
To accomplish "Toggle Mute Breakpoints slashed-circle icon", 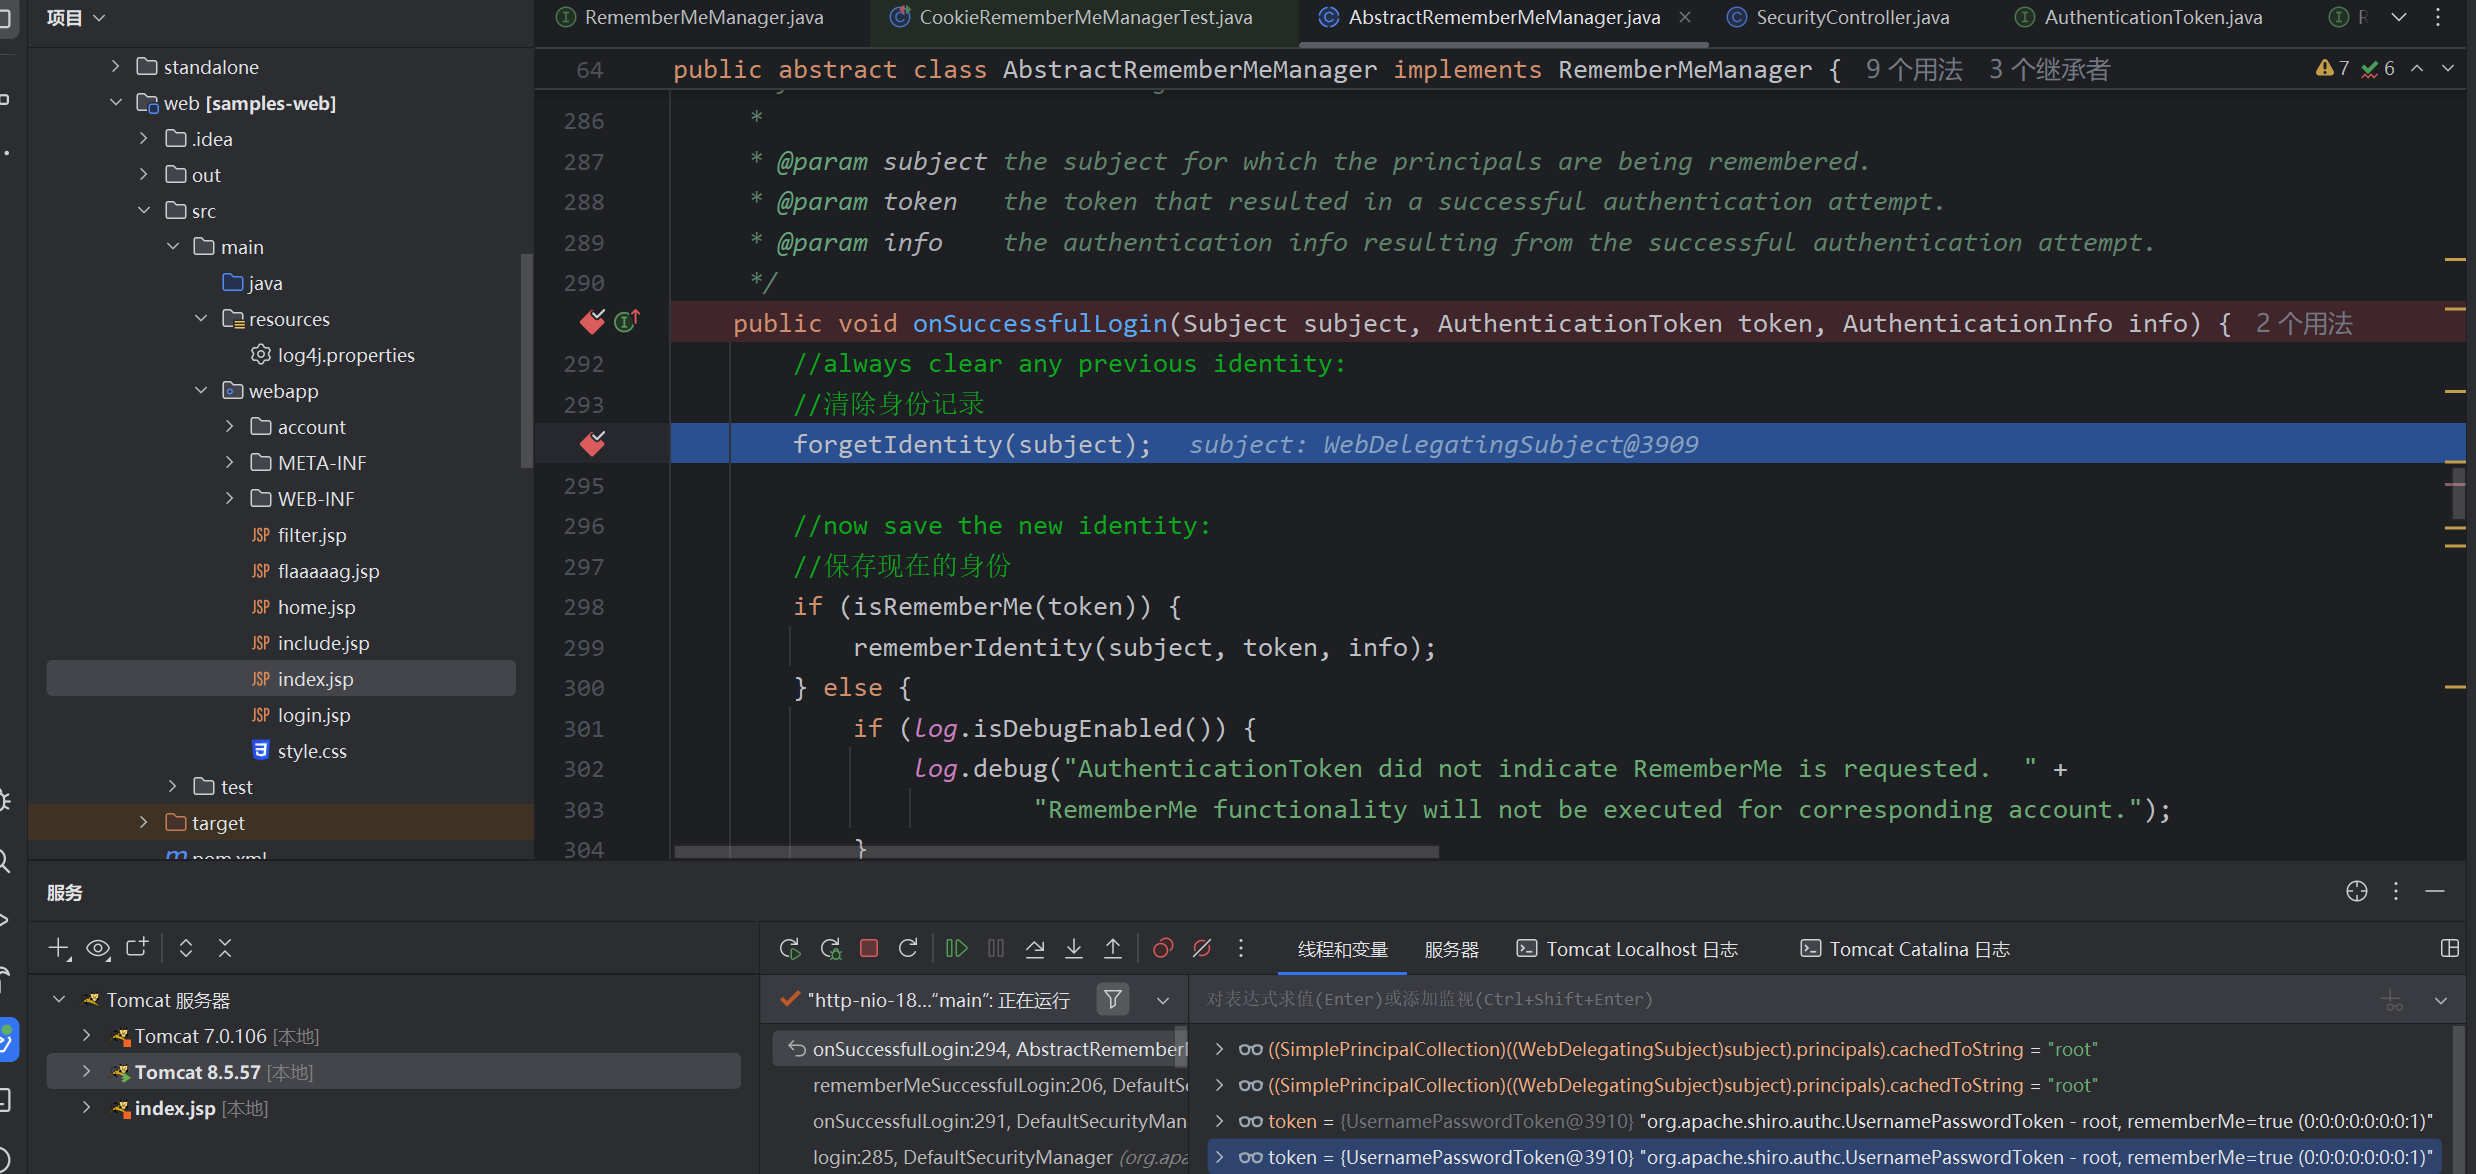I will click(1202, 948).
